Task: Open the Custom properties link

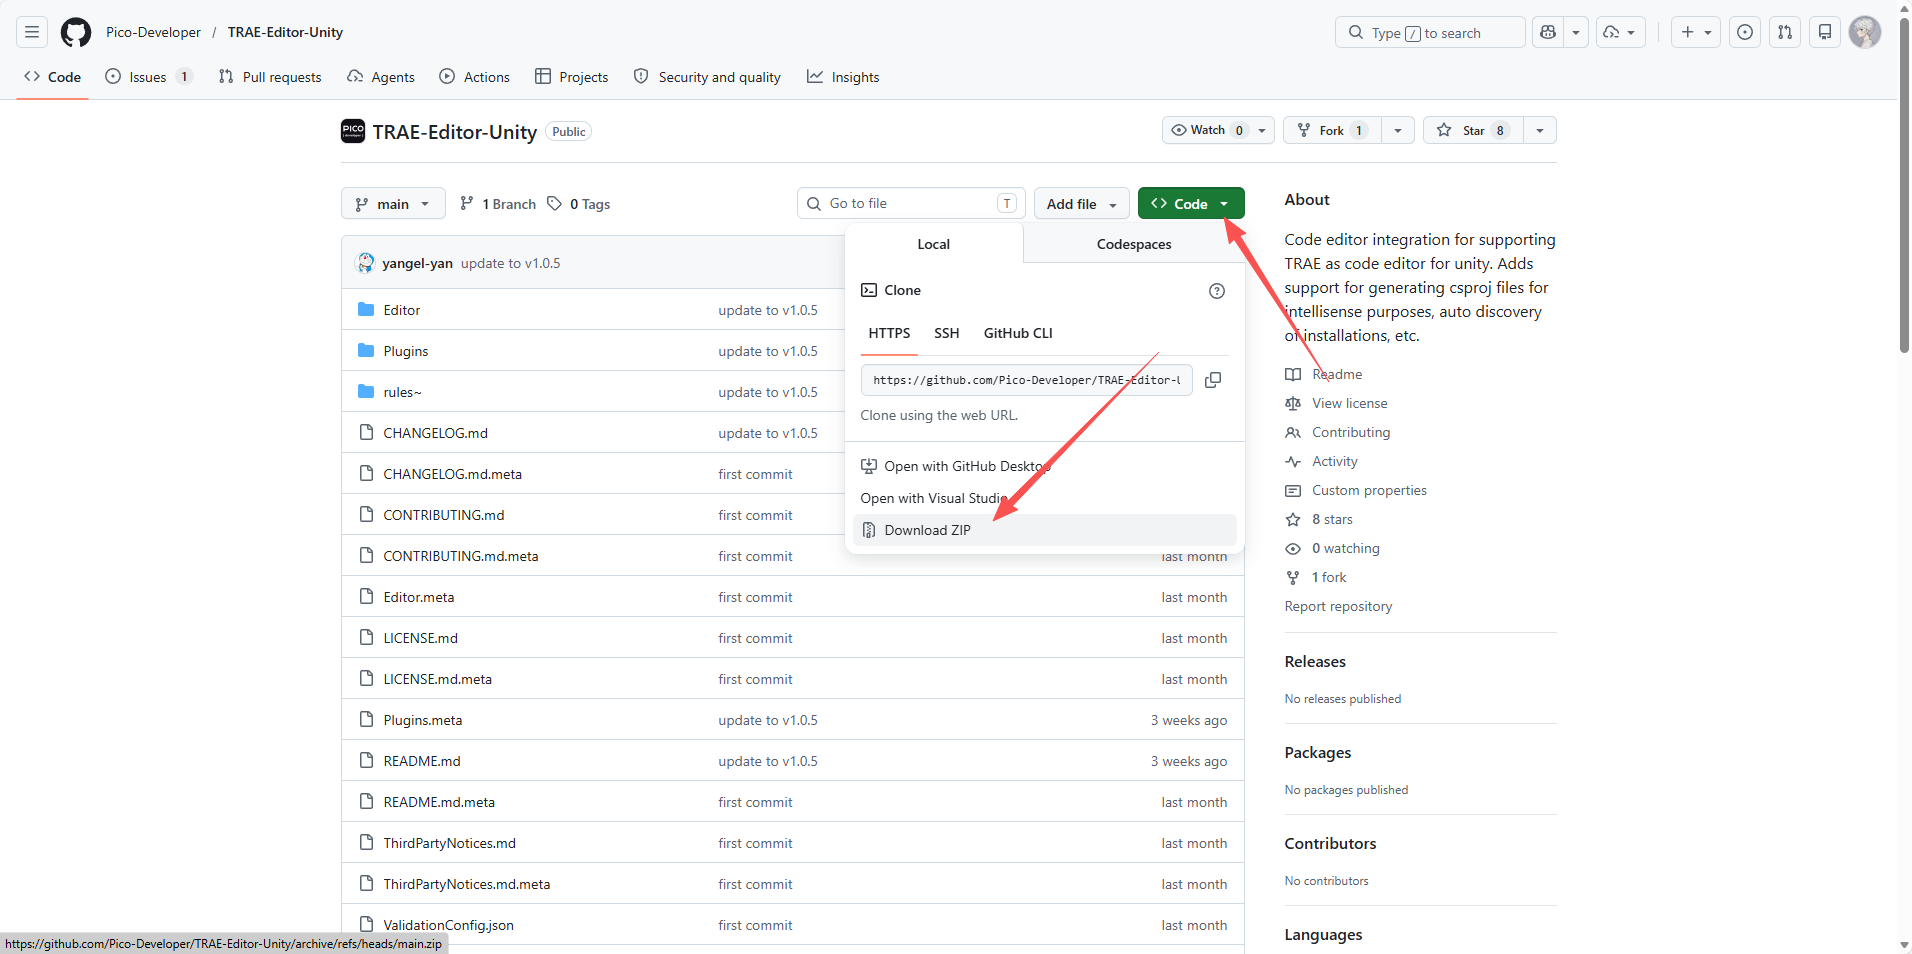Action: coord(1369,490)
